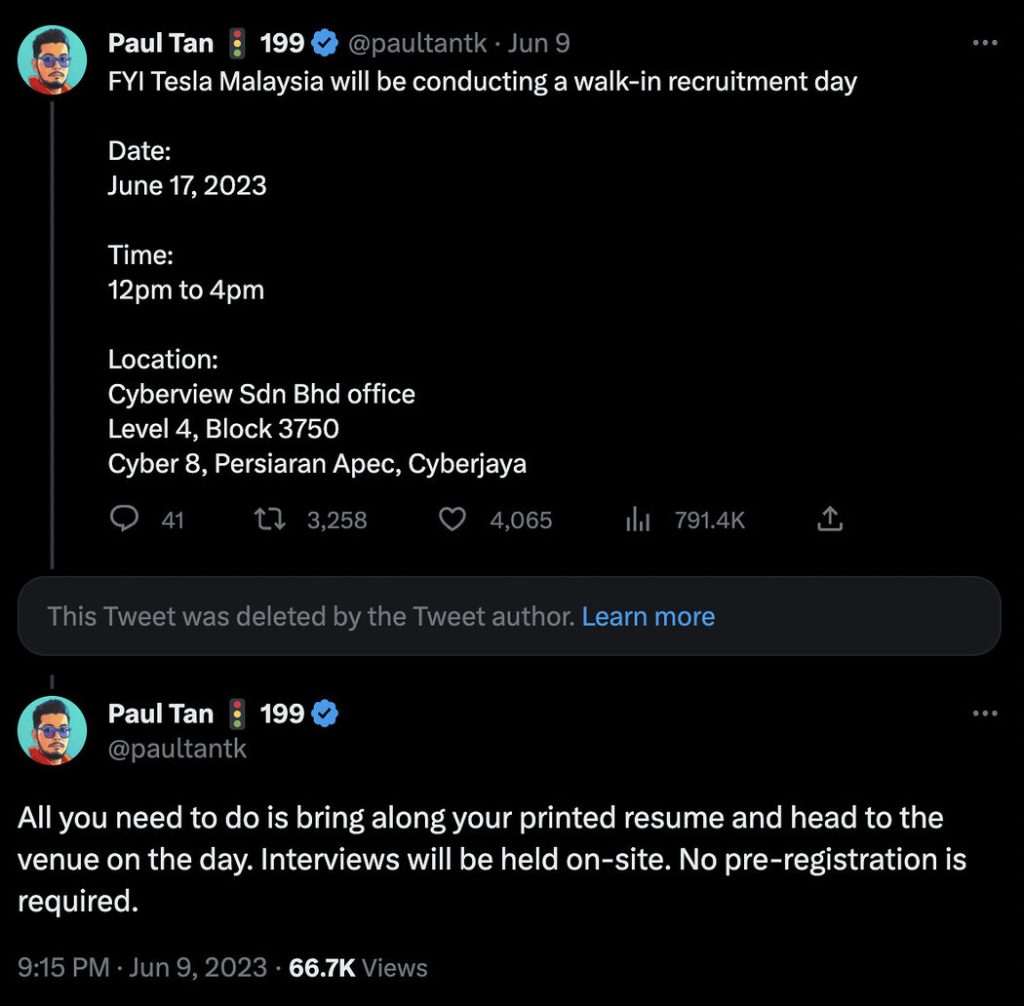The height and width of the screenshot is (1006, 1024).
Task: Click the share icon on first tweet
Action: 830,519
